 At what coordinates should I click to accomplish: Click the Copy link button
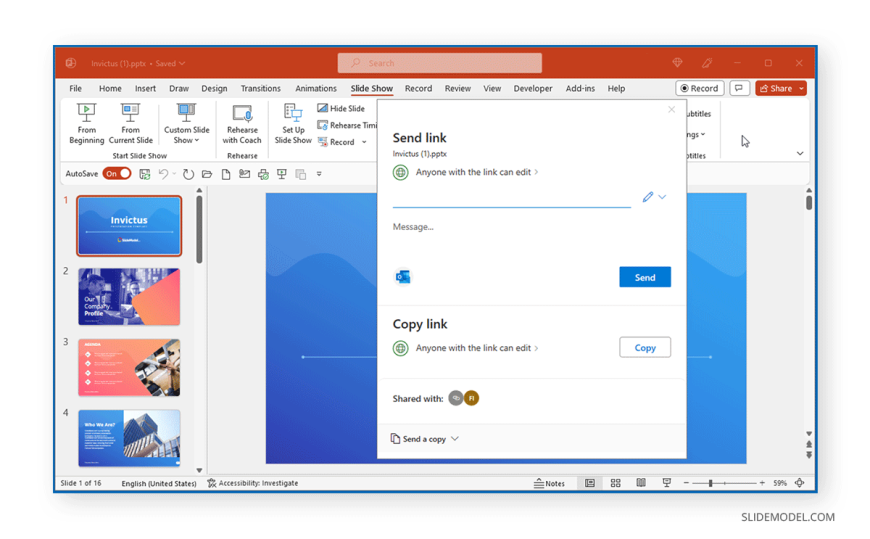(645, 347)
